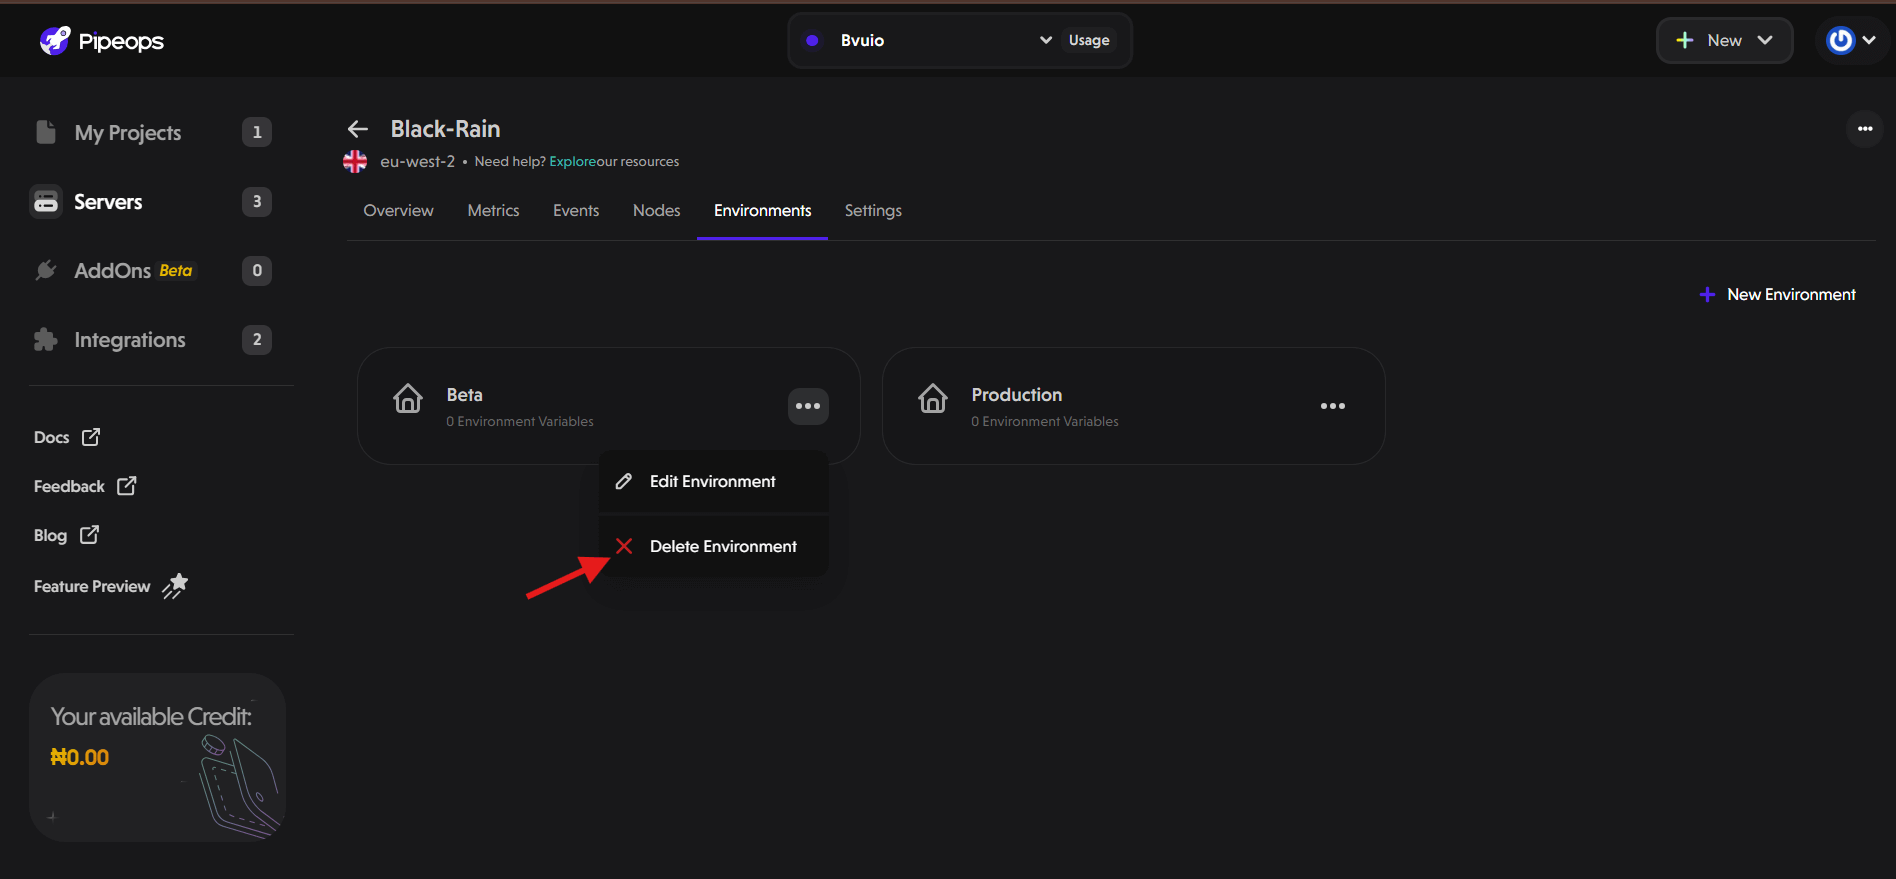
Task: Open the Pipeops rocket logo
Action: click(55, 41)
